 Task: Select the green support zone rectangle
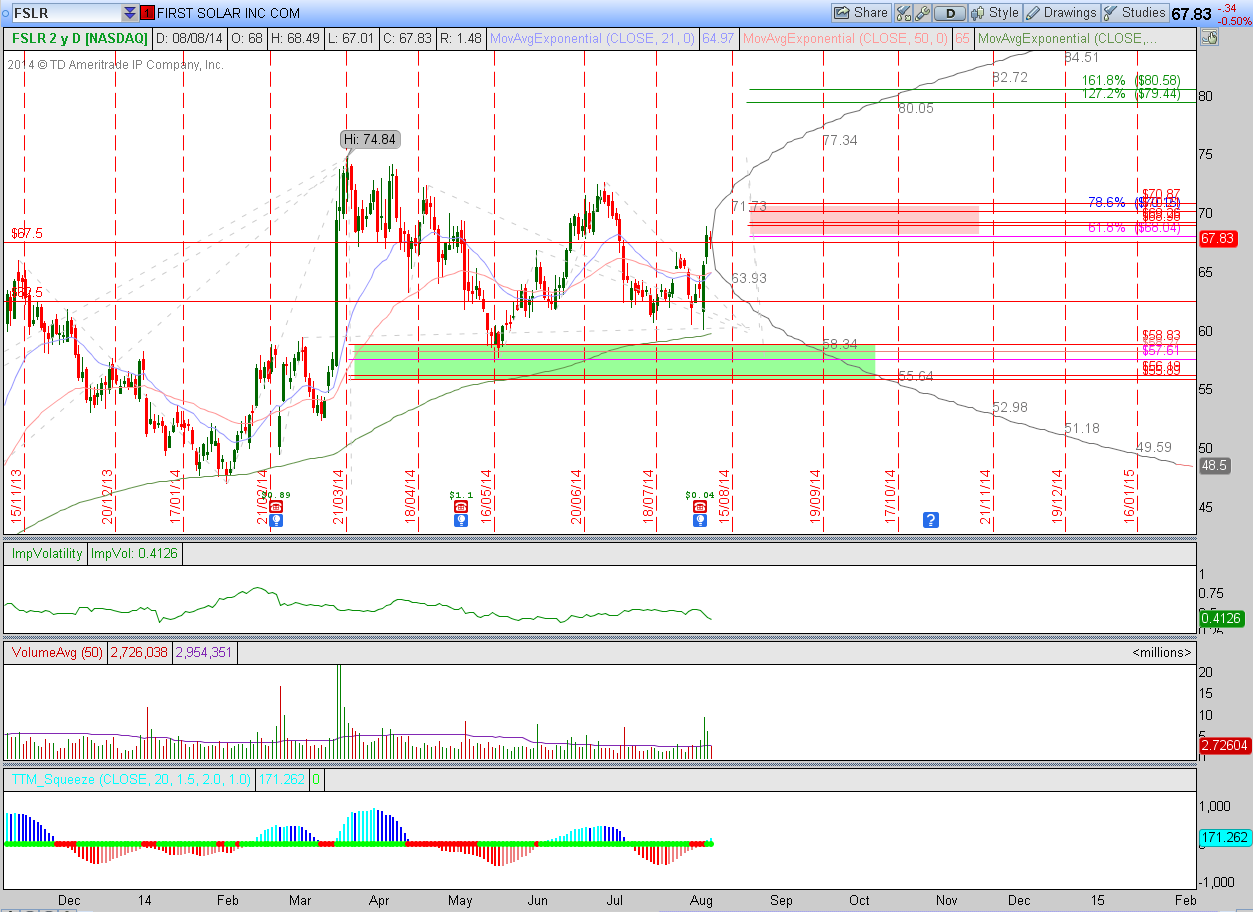click(x=615, y=362)
